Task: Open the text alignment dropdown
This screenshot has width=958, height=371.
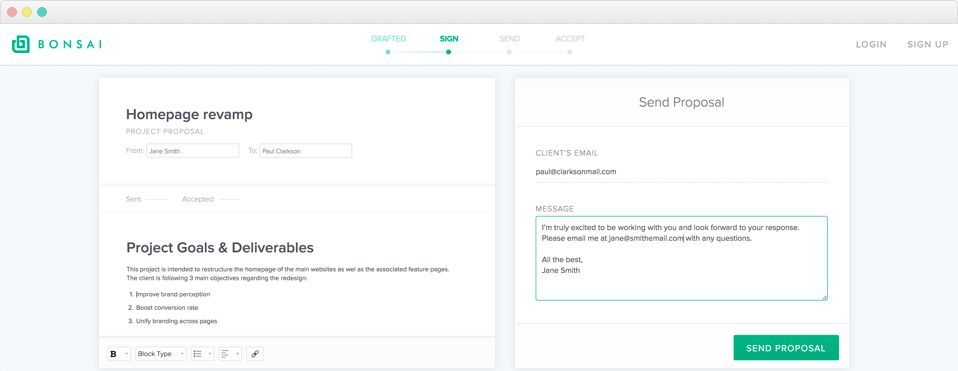Action: (230, 353)
